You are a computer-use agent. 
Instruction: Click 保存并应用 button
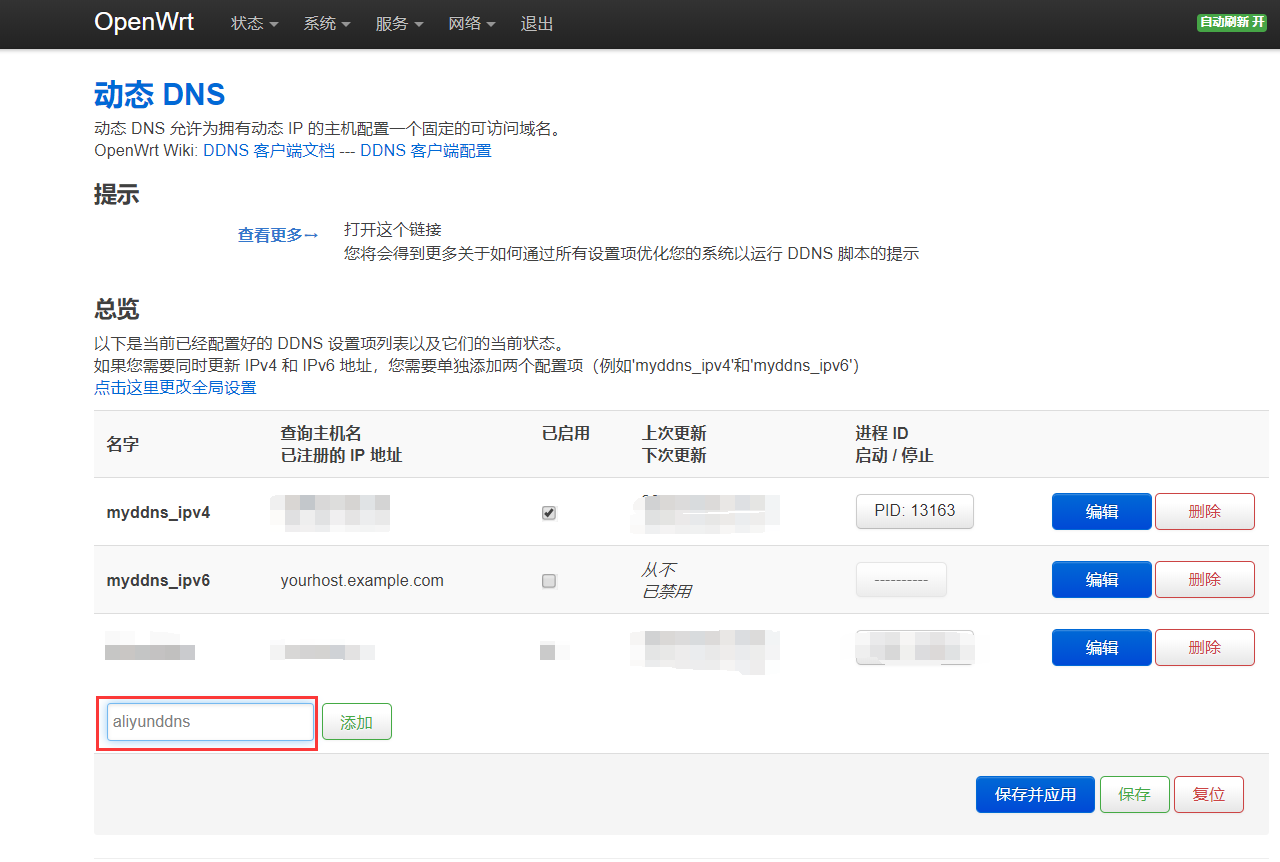tap(1035, 795)
